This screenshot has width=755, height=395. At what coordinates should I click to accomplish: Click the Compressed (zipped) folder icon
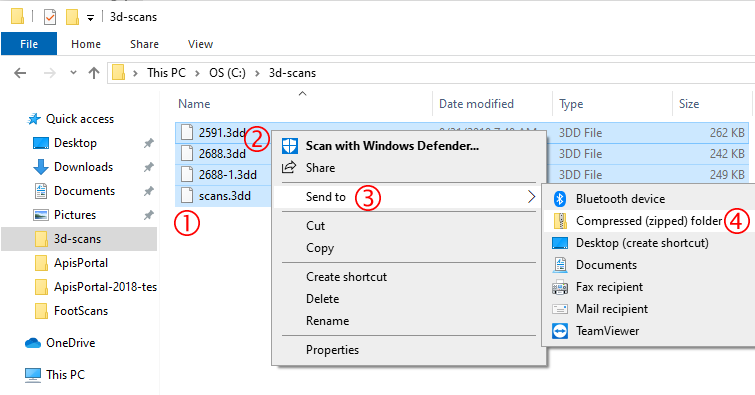click(x=560, y=221)
